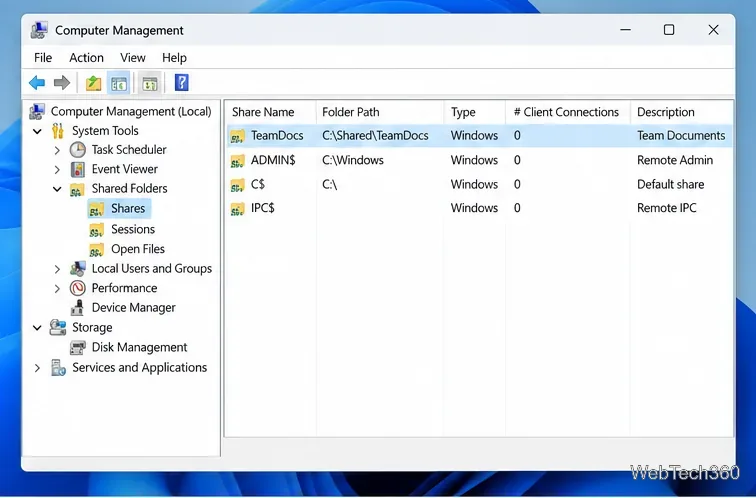Expand Services and Applications node
This screenshot has height=498, width=756.
37,368
